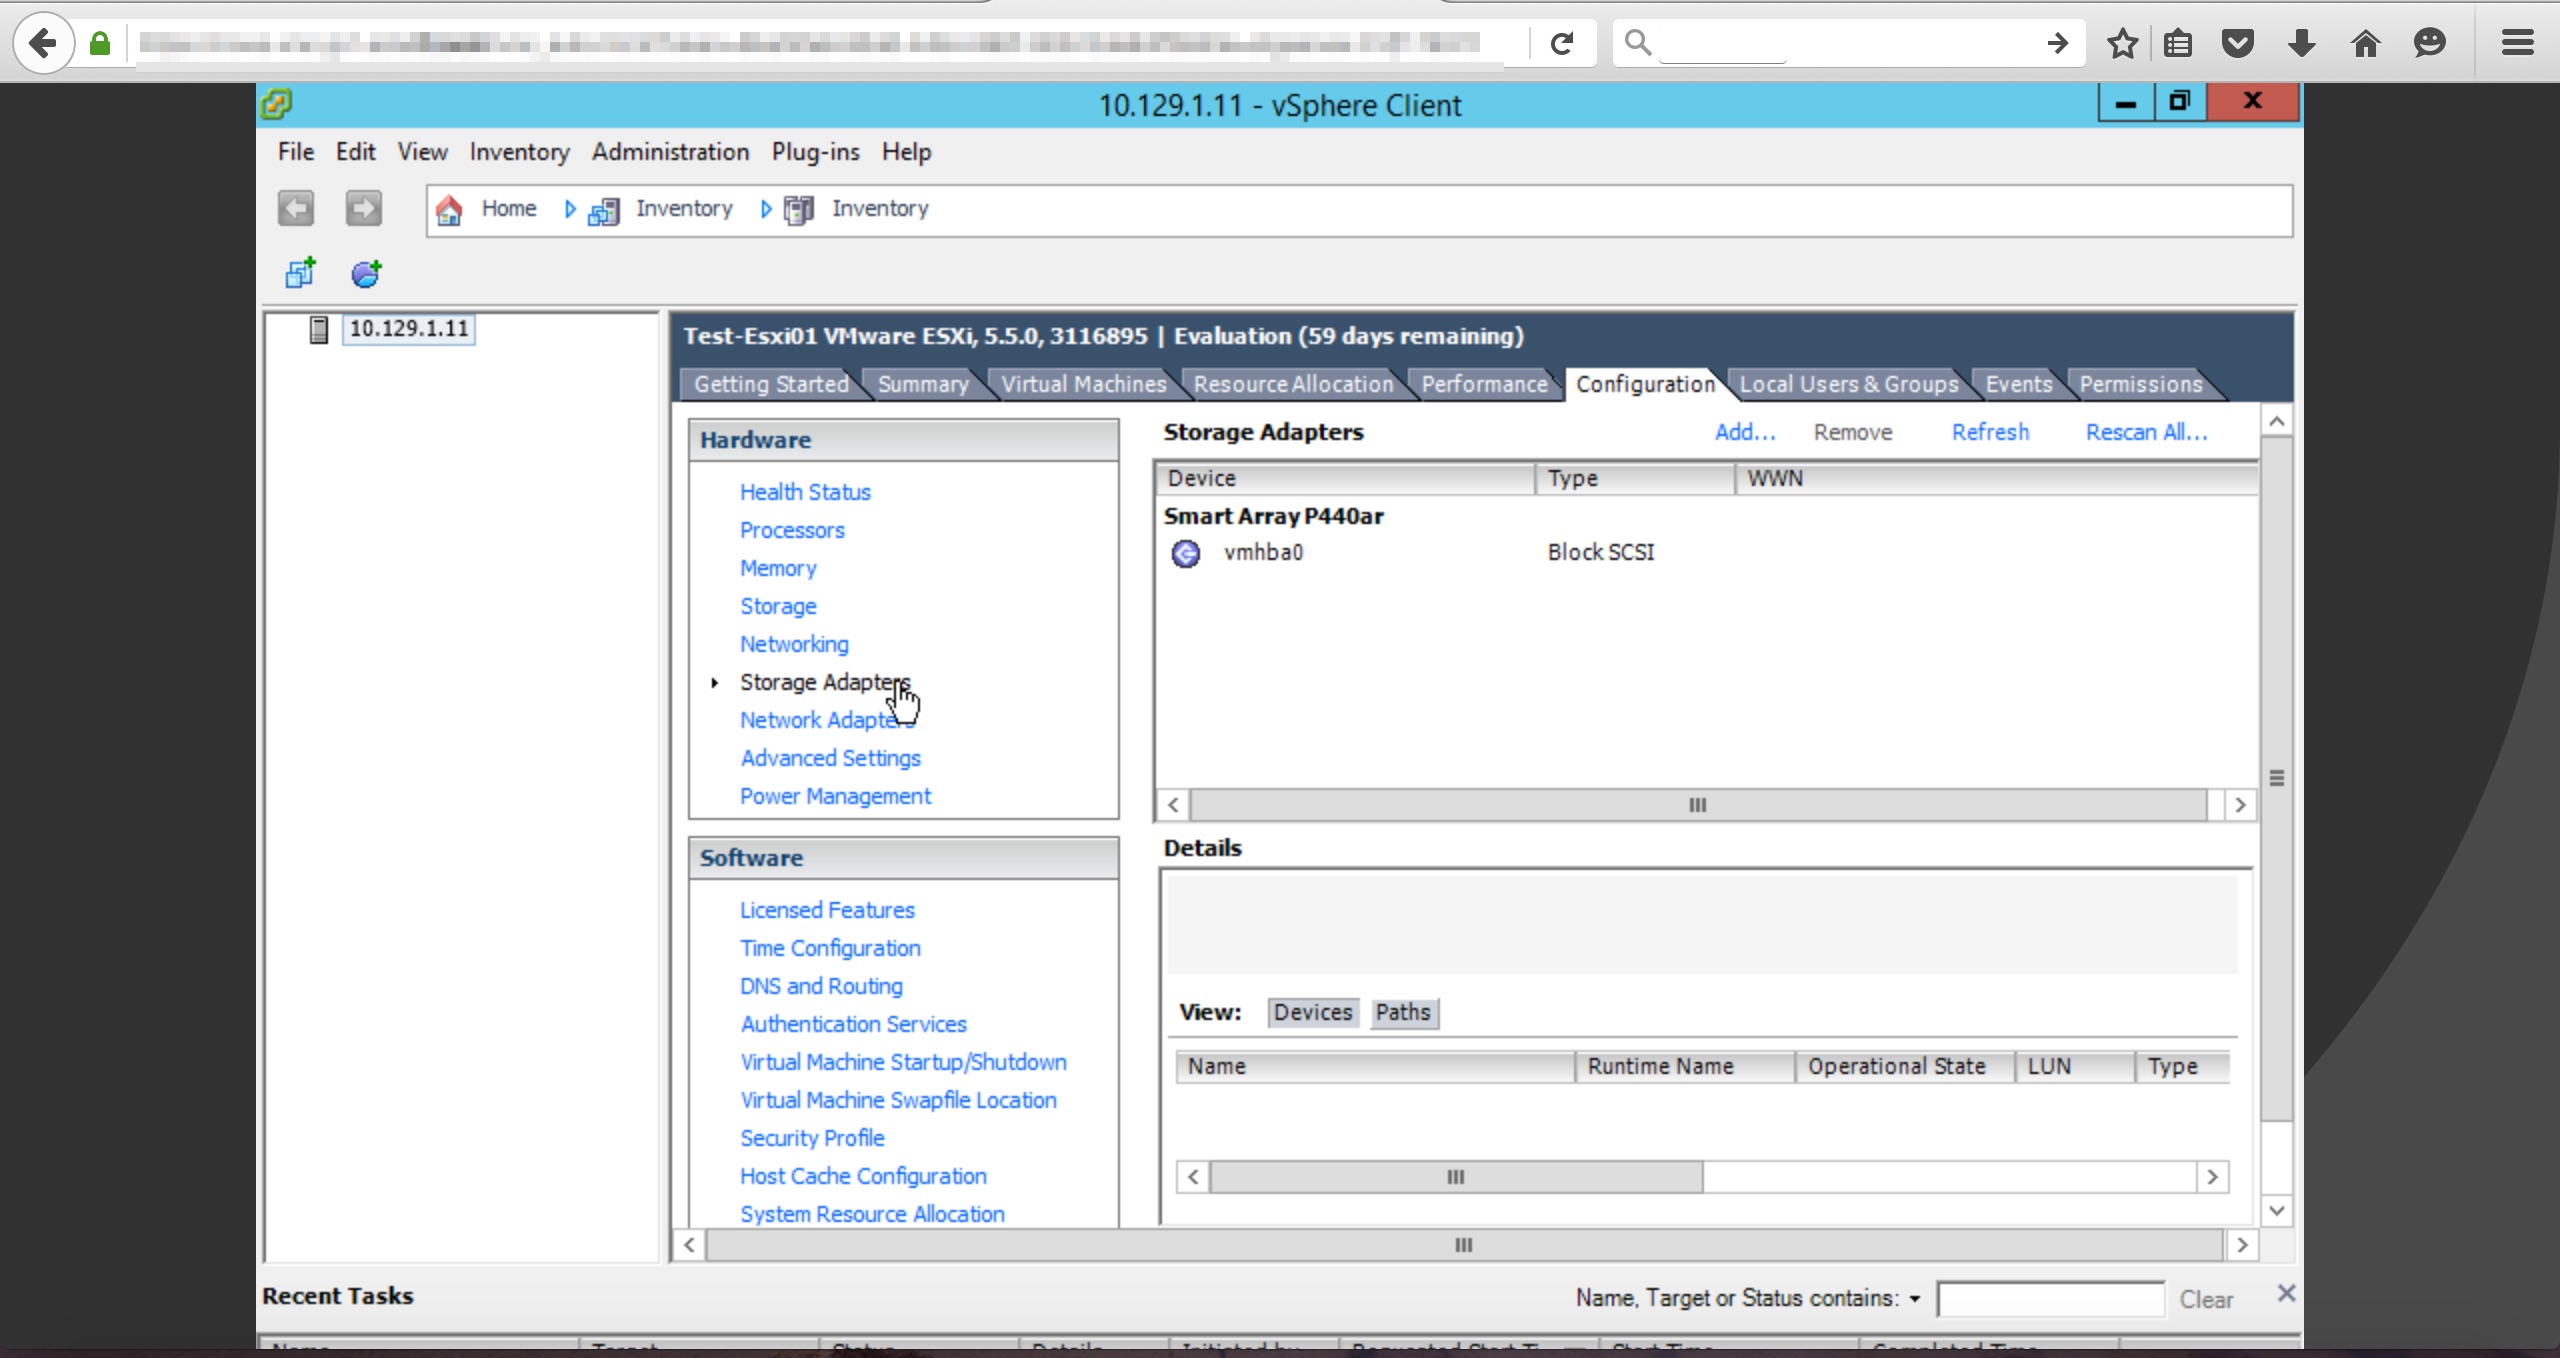This screenshot has width=2560, height=1358.
Task: Toggle the Devices view button
Action: pyautogui.click(x=1312, y=1012)
